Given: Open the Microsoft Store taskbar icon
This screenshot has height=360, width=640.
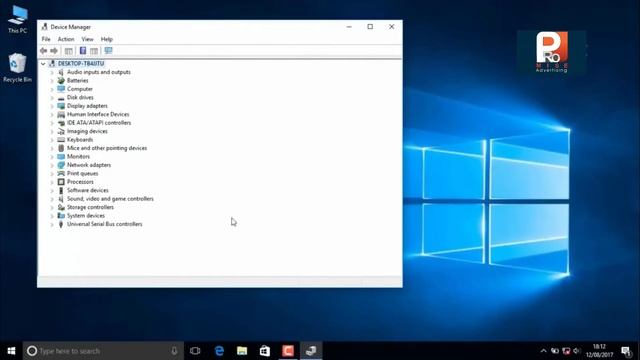Looking at the screenshot, I should pos(265,351).
